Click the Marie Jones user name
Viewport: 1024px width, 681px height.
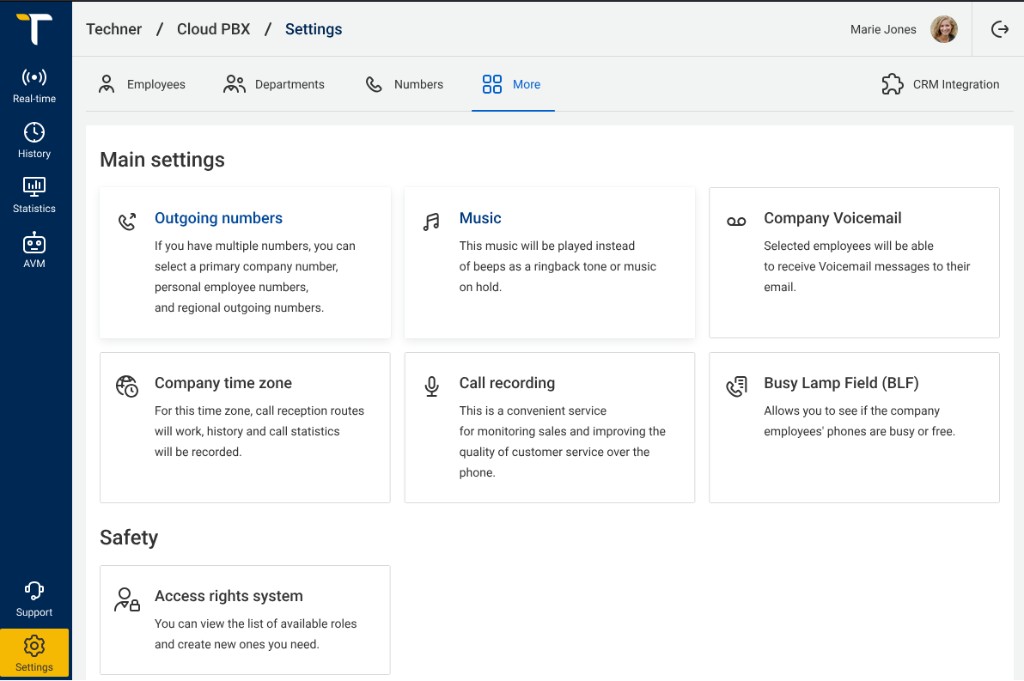pyautogui.click(x=883, y=29)
